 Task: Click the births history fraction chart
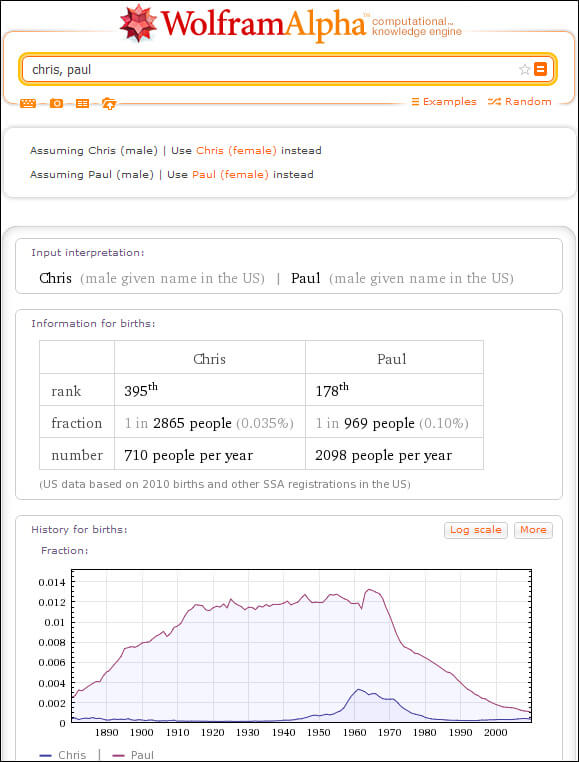click(301, 646)
